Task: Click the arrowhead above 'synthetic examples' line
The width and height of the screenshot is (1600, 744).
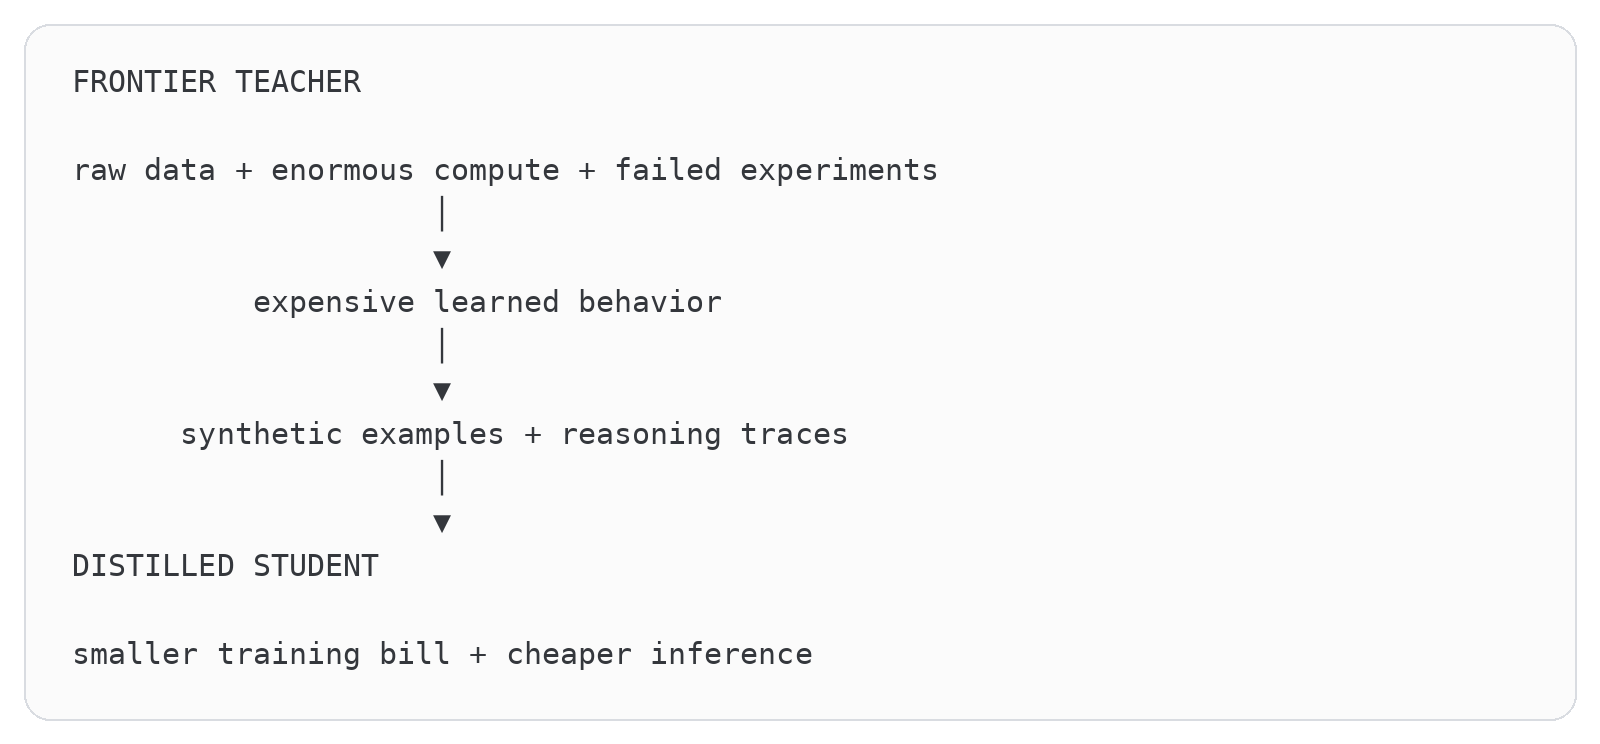Action: 442,392
